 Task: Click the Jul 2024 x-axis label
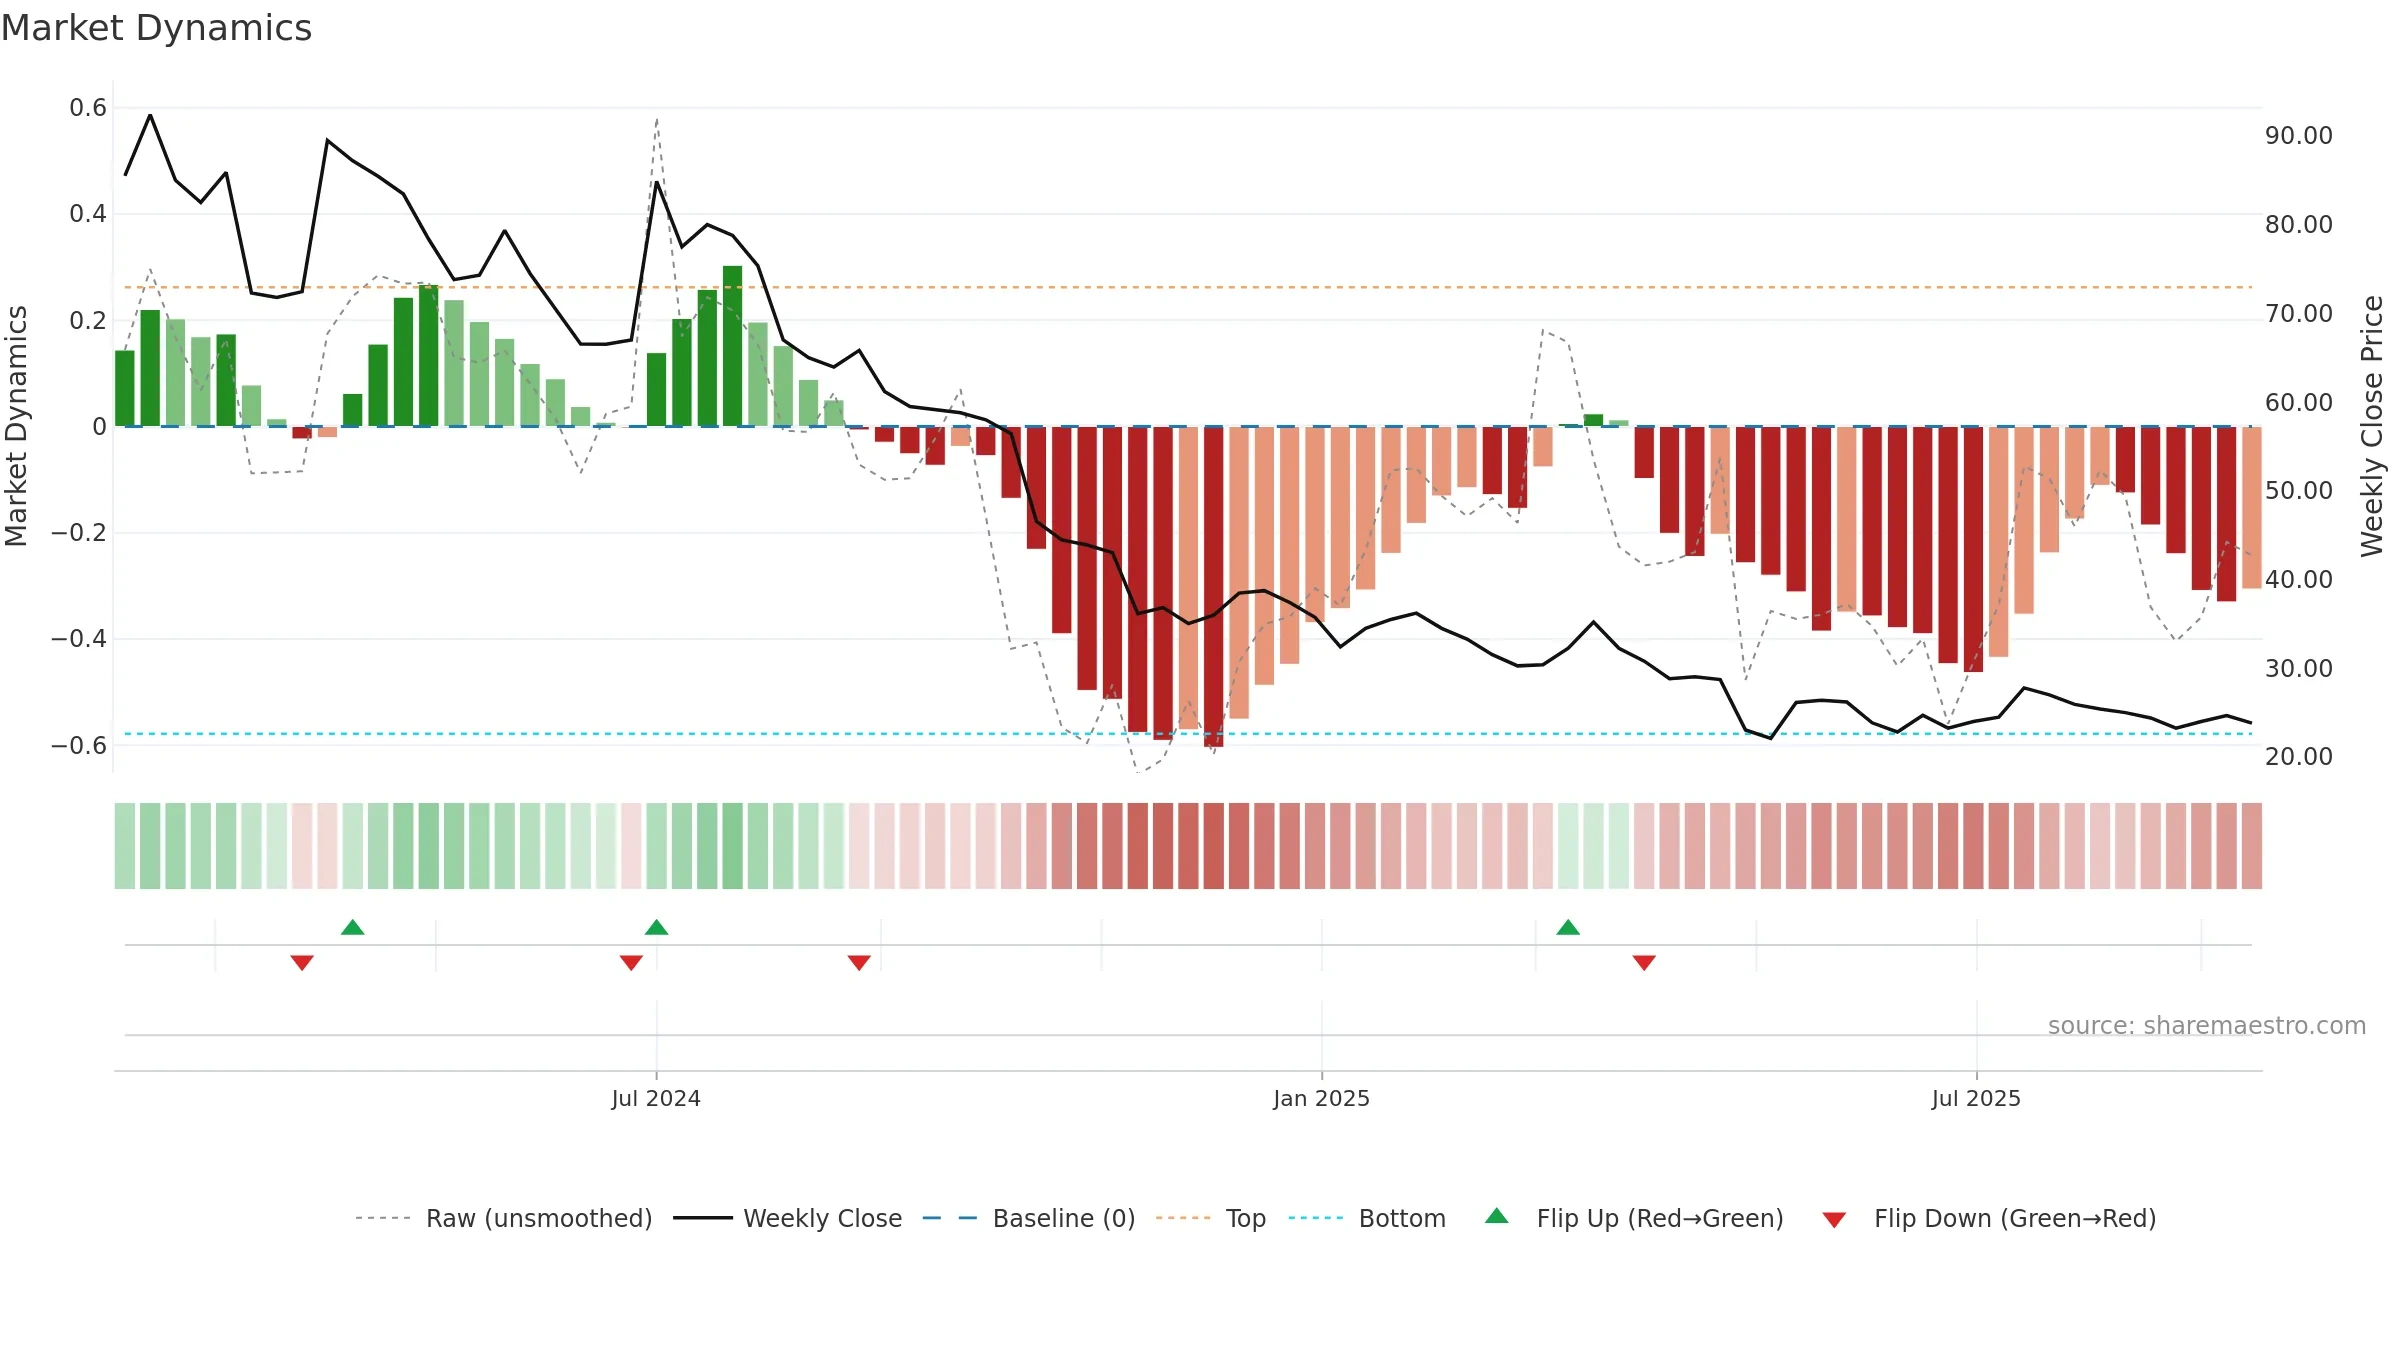pos(656,1098)
